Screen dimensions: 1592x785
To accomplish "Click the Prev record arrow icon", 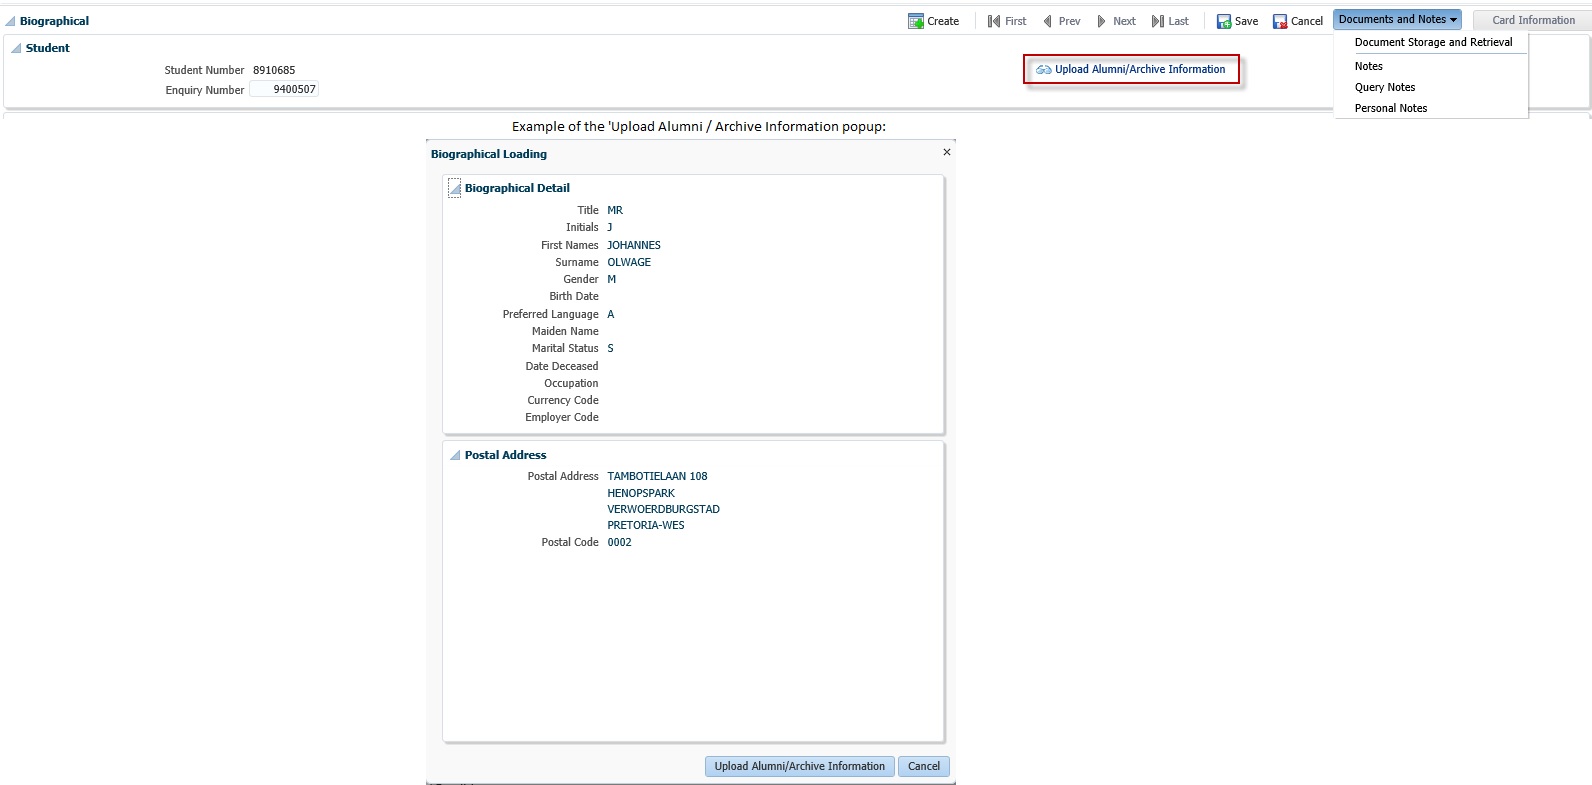I will click(x=1047, y=21).
